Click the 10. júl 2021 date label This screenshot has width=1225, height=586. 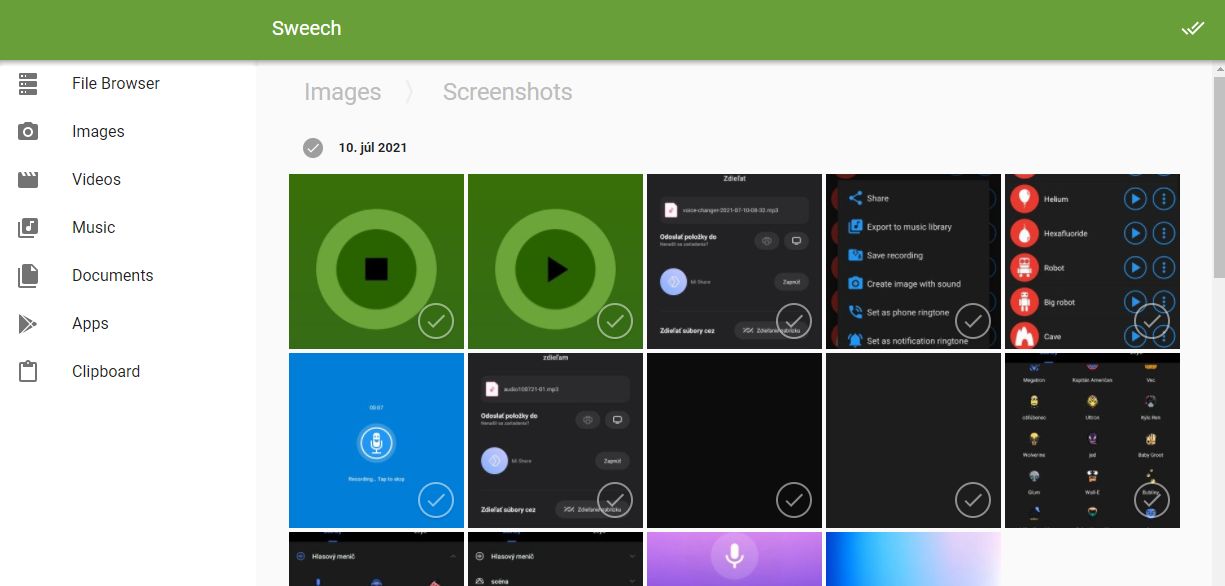point(372,148)
